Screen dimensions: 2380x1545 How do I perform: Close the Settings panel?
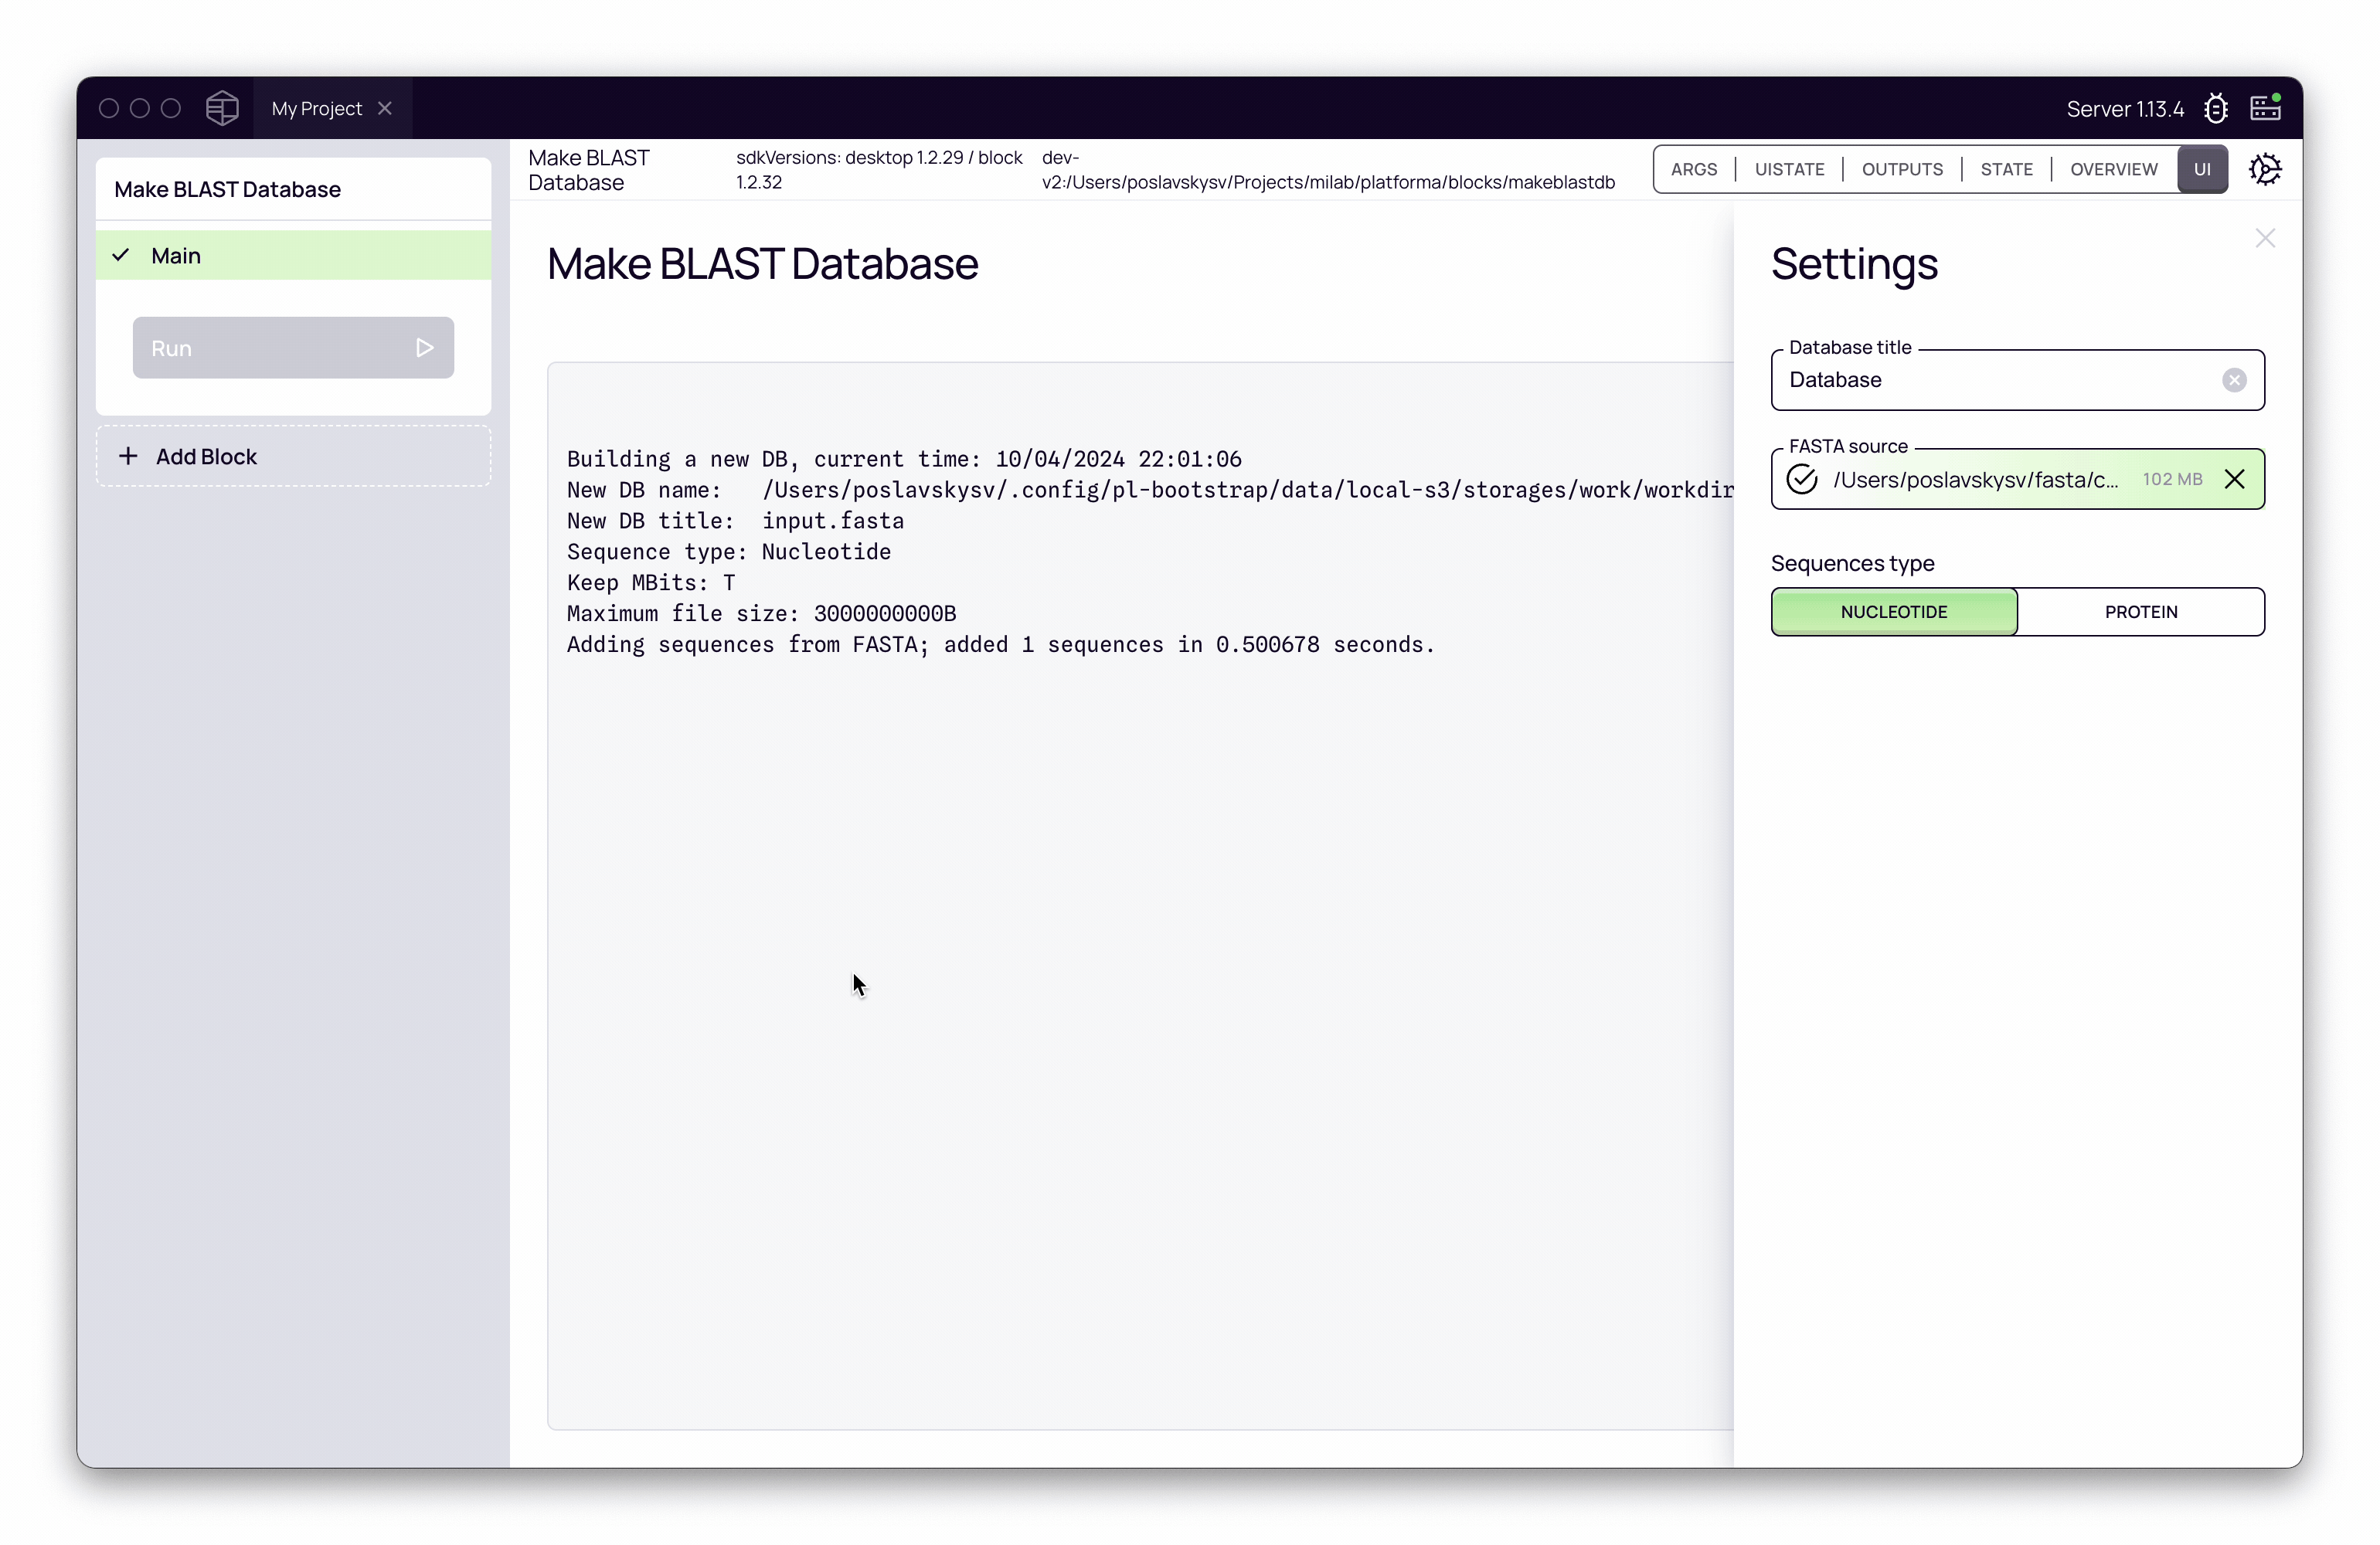point(2265,238)
